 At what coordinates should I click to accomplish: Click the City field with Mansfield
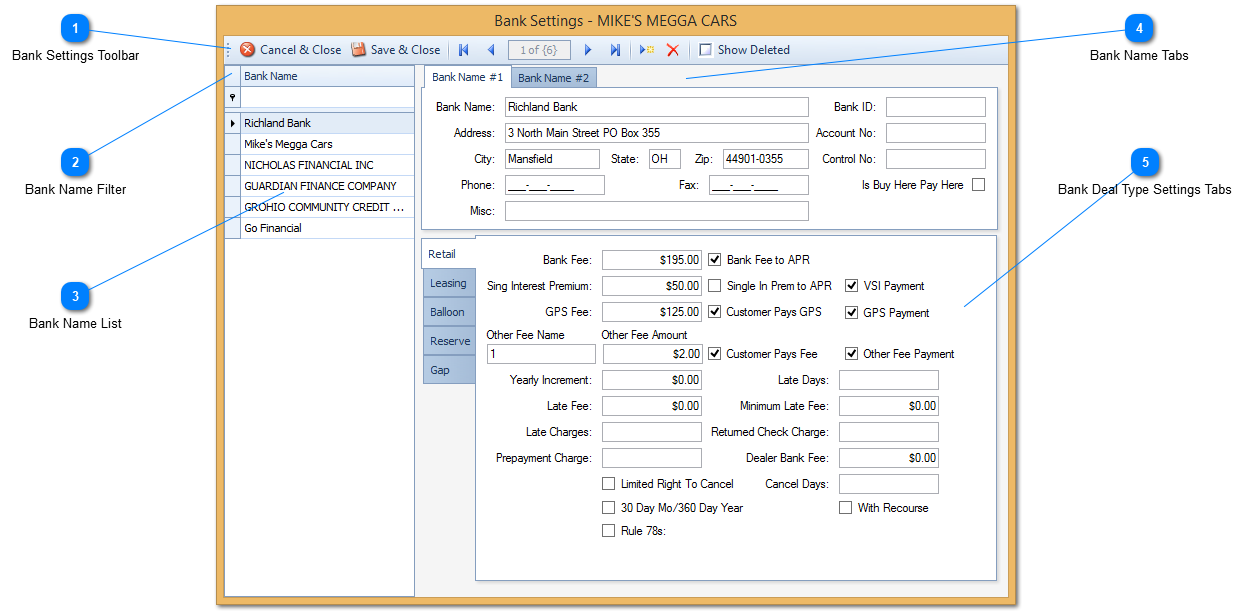click(x=552, y=159)
